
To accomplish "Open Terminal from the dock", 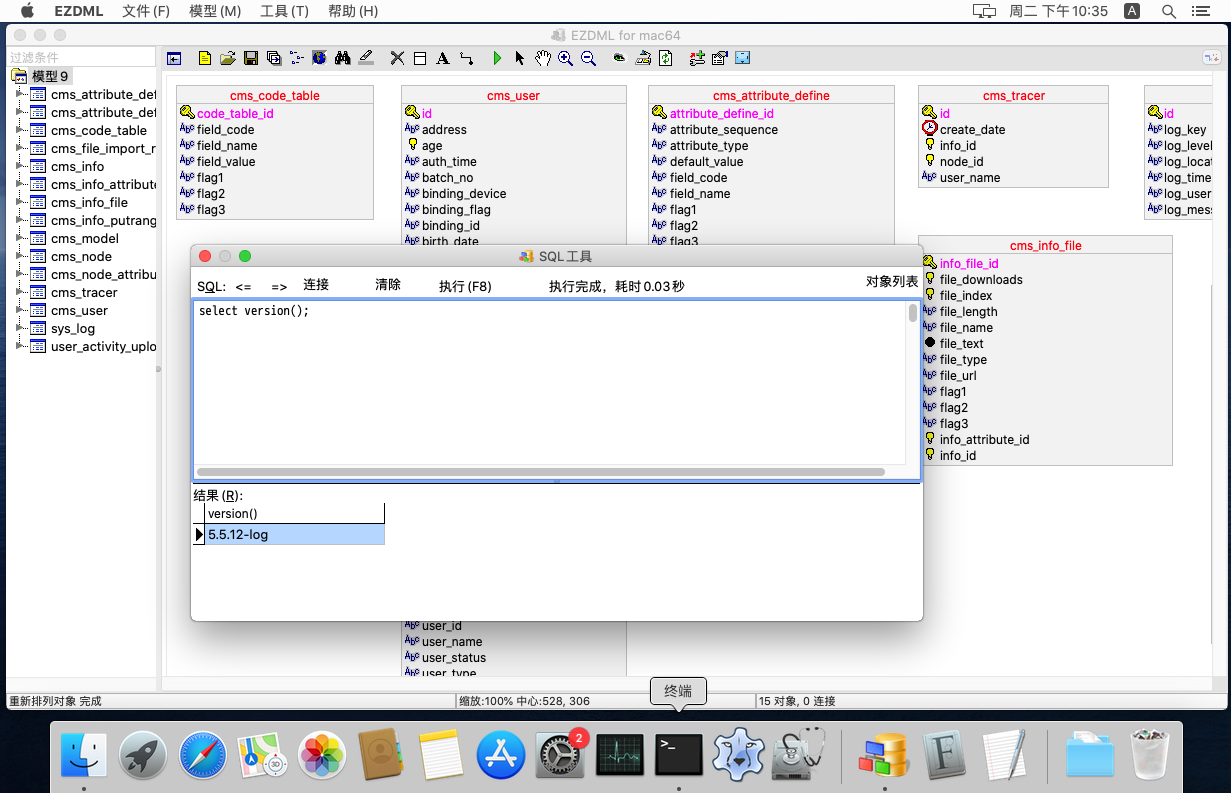I will [x=679, y=755].
